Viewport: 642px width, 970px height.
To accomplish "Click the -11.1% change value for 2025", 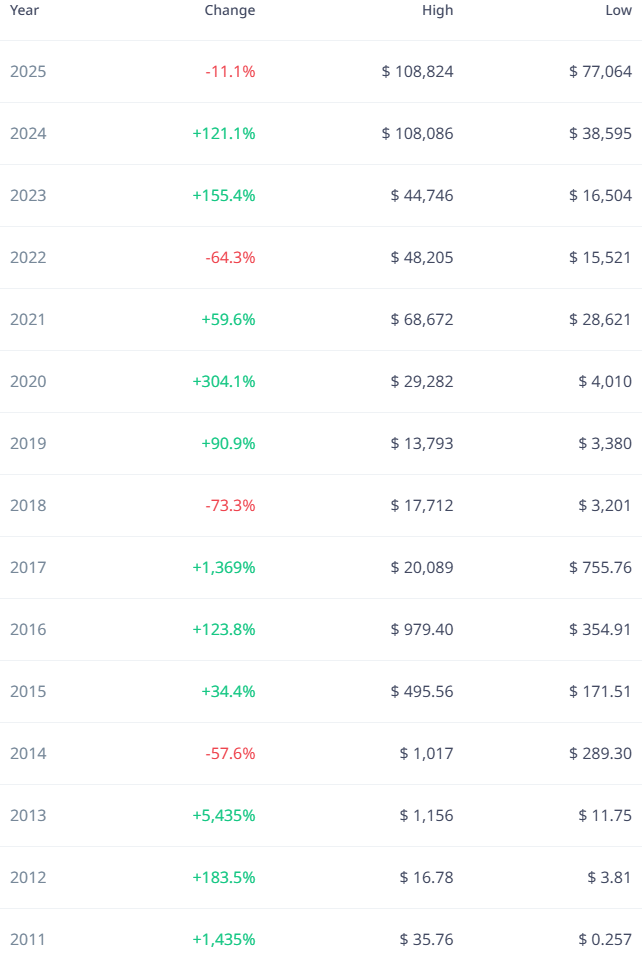I will click(x=230, y=72).
